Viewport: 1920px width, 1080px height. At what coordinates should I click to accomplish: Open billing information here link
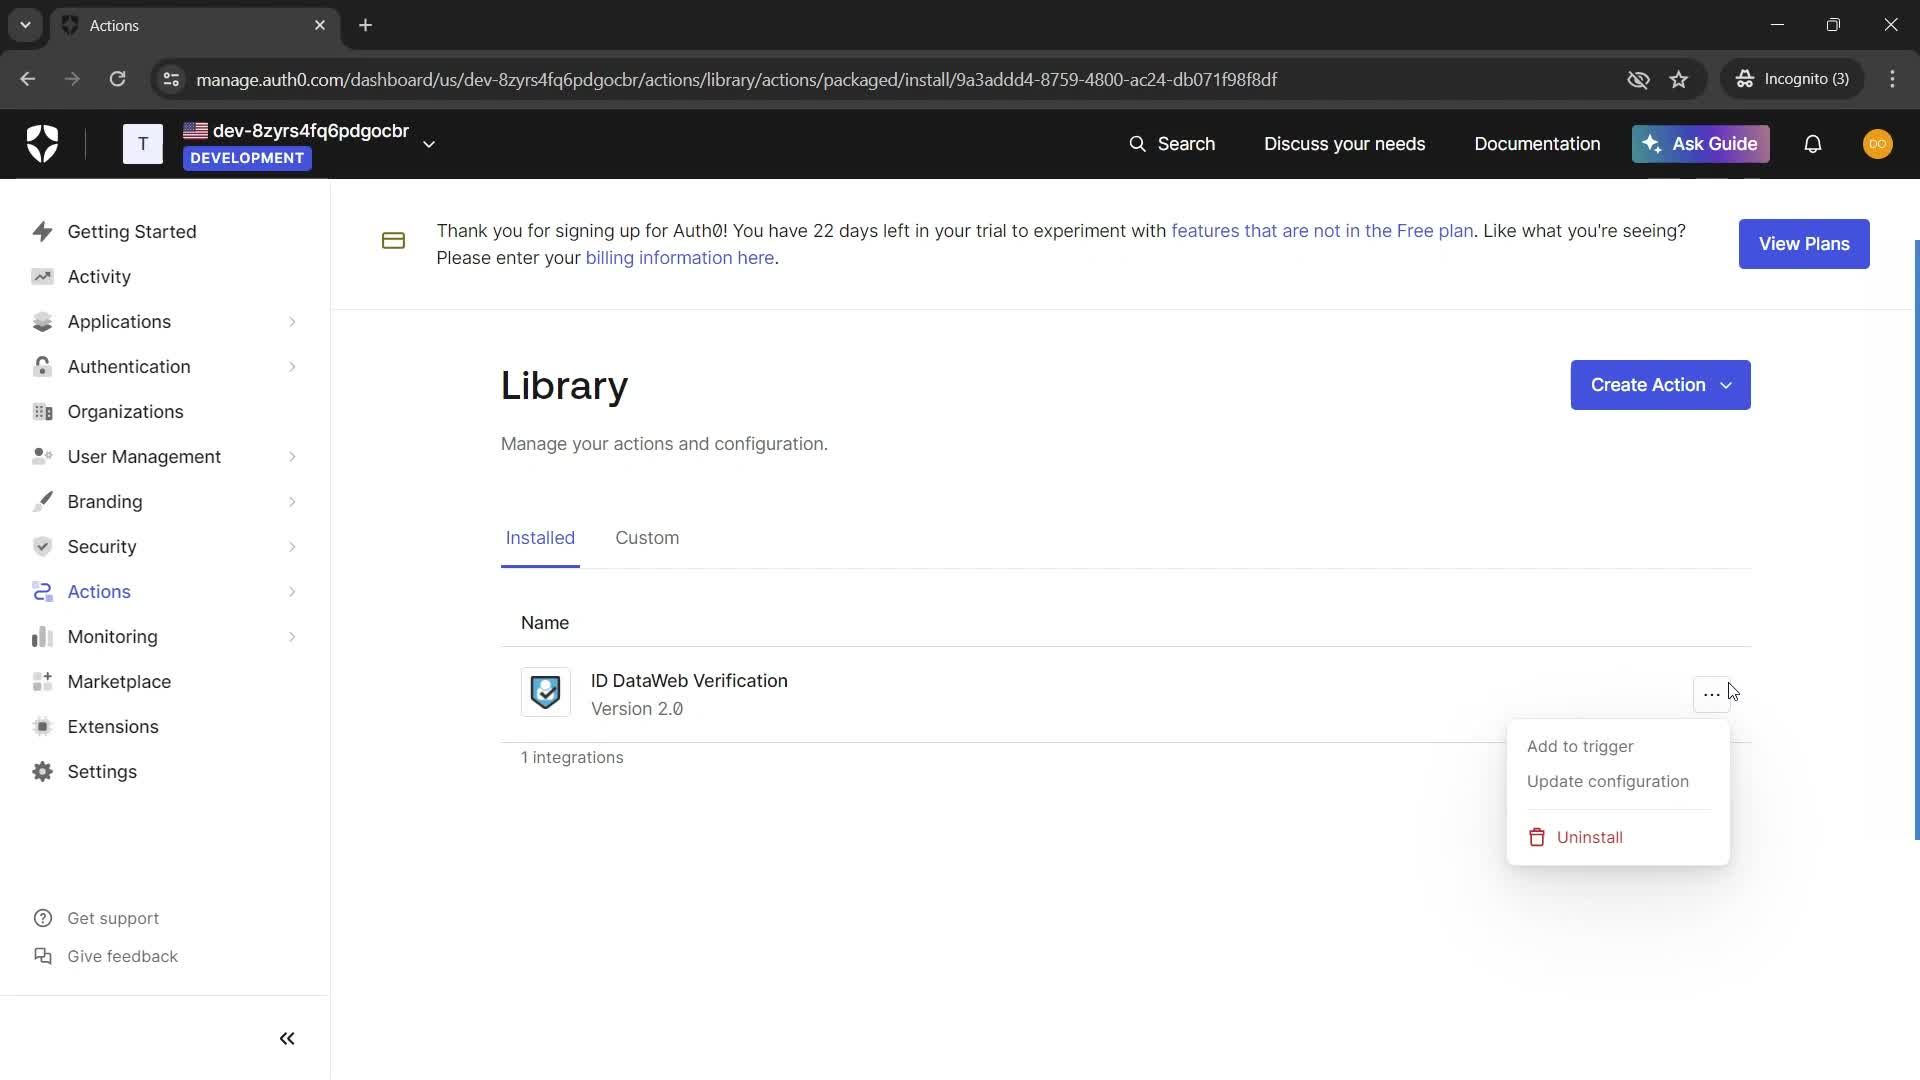(x=680, y=258)
